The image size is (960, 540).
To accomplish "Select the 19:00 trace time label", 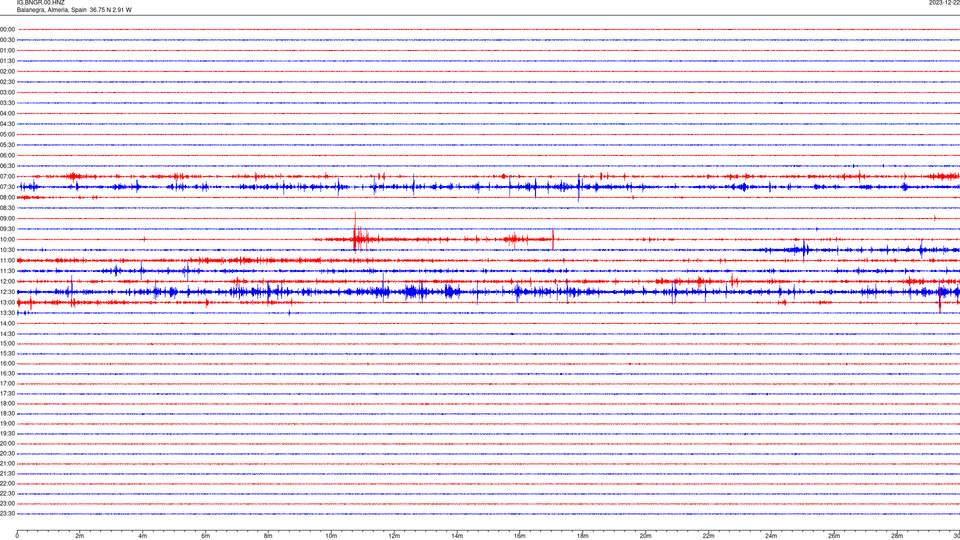I will 7,424.
